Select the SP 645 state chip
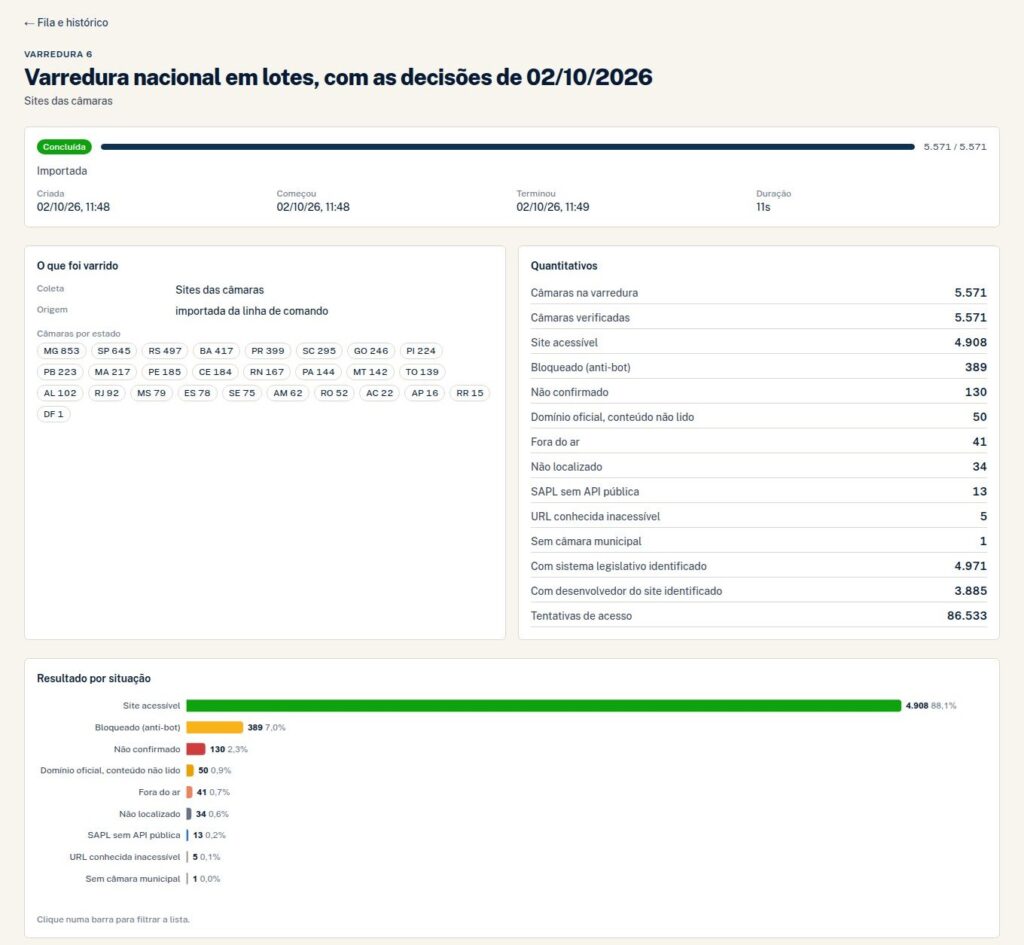This screenshot has width=1024, height=945. tap(114, 351)
